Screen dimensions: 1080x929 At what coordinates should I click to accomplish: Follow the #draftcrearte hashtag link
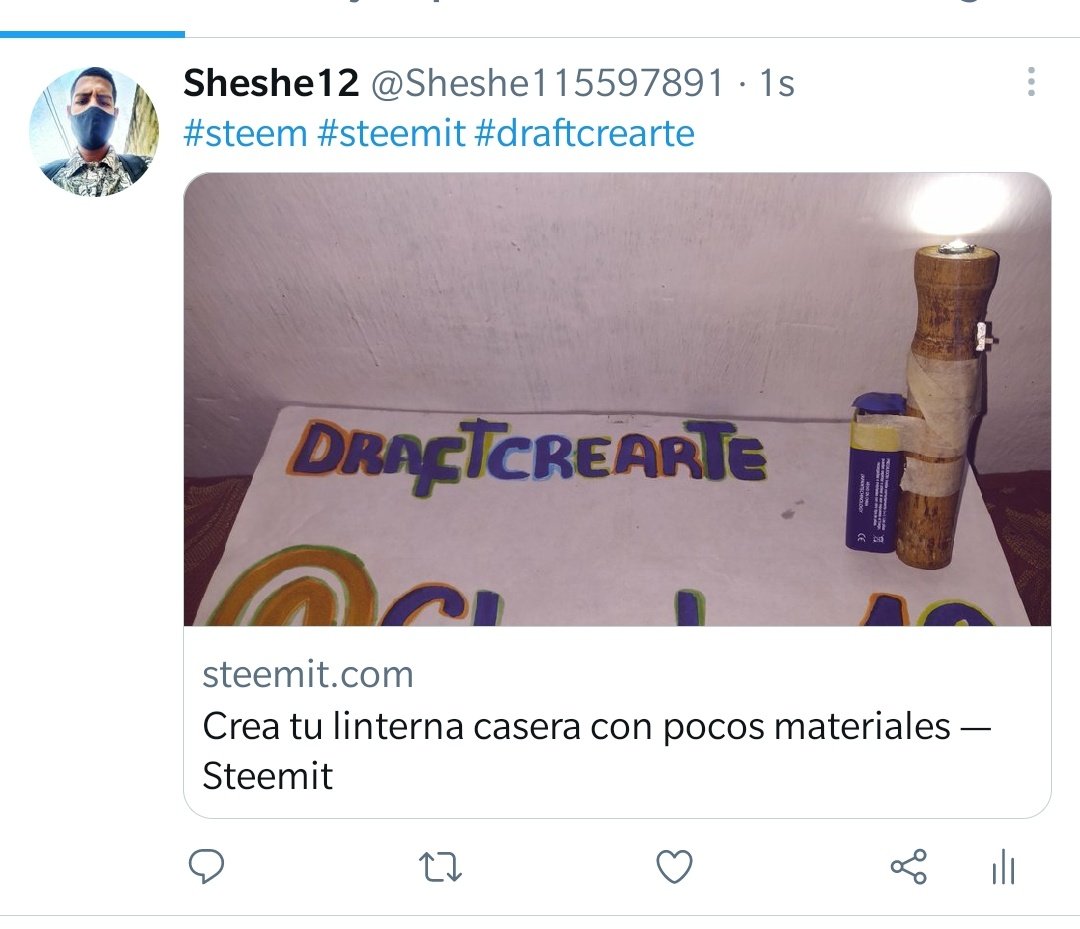tap(585, 134)
